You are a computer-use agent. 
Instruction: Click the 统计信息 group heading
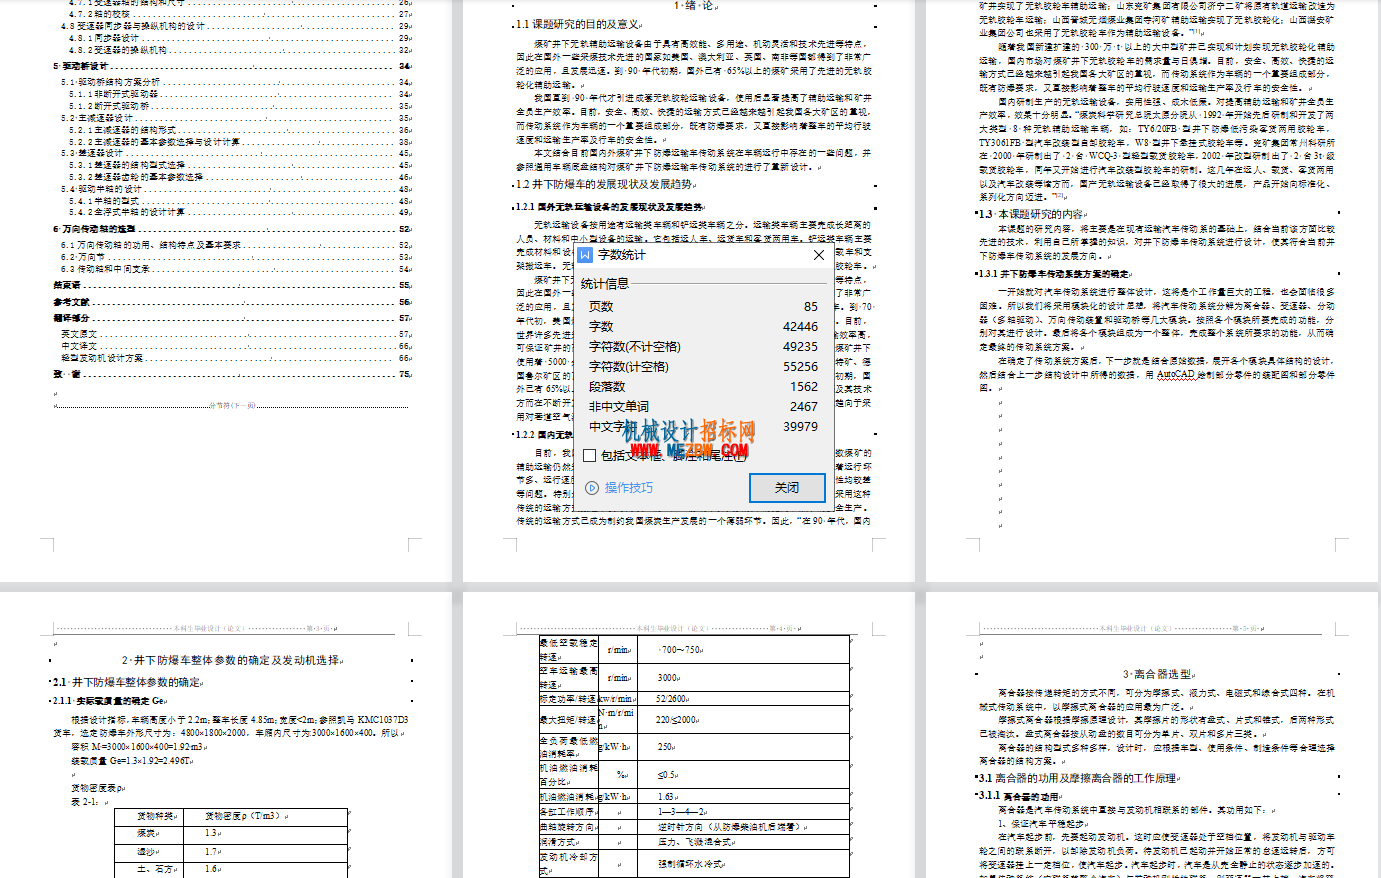click(x=605, y=284)
